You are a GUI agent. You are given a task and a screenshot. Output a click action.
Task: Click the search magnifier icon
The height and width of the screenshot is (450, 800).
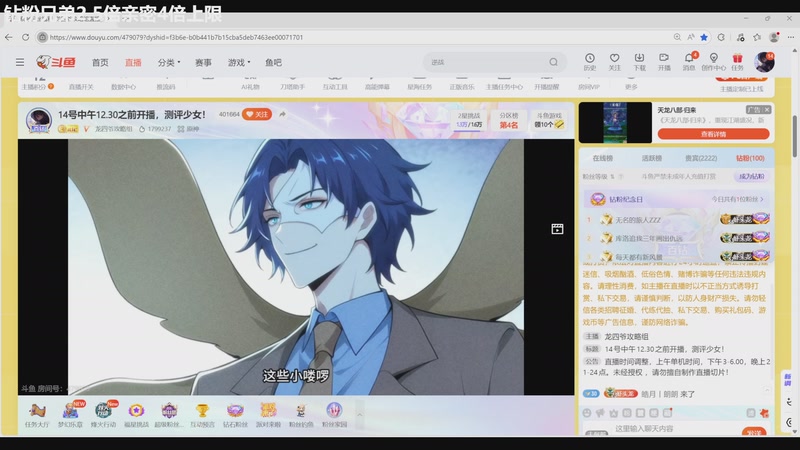pyautogui.click(x=554, y=62)
